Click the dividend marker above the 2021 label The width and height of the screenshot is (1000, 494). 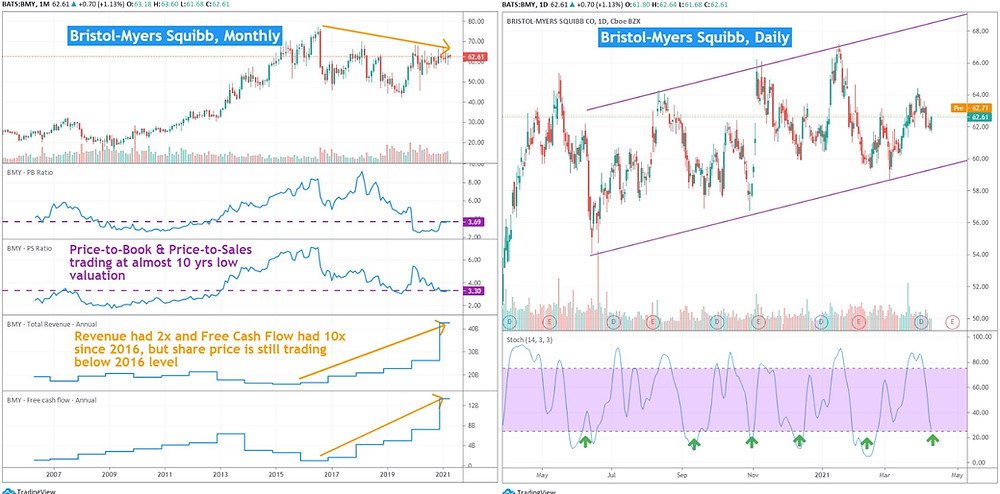(821, 321)
